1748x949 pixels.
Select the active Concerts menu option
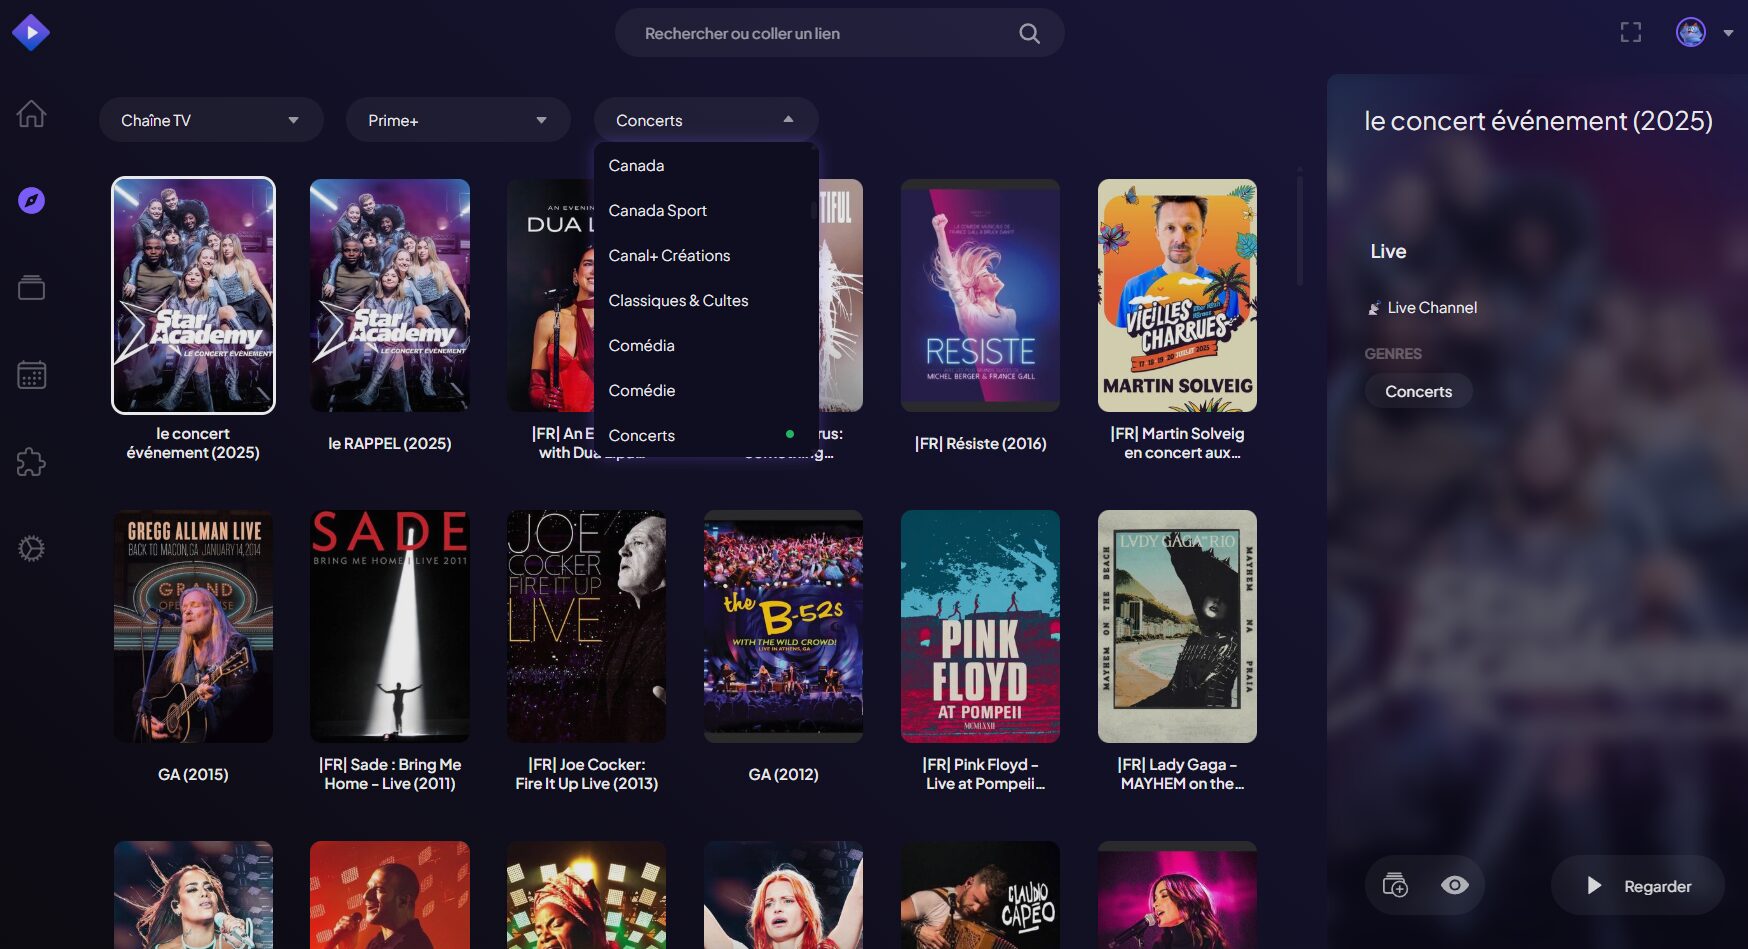coord(706,435)
